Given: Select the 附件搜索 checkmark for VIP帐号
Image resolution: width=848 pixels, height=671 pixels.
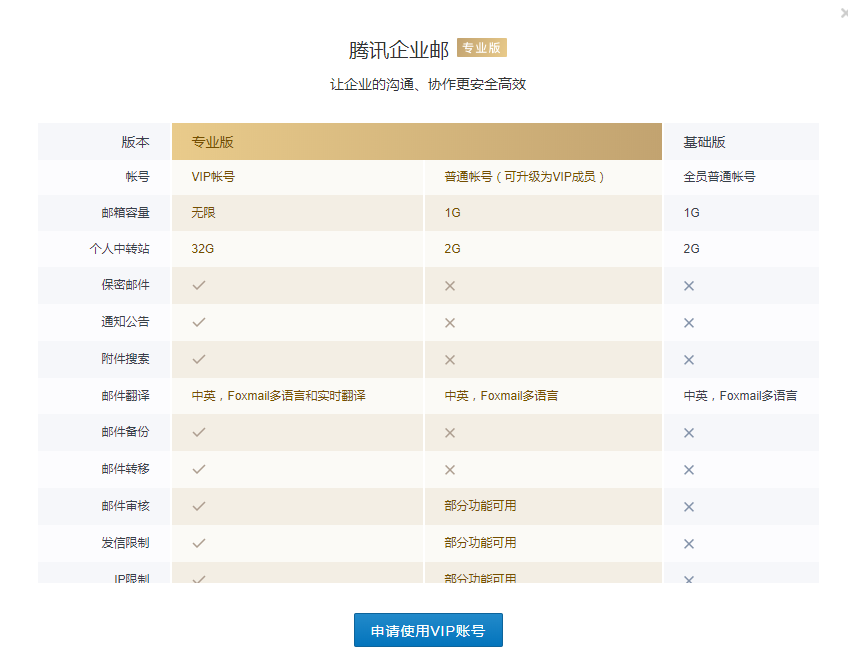Looking at the screenshot, I should 199,359.
